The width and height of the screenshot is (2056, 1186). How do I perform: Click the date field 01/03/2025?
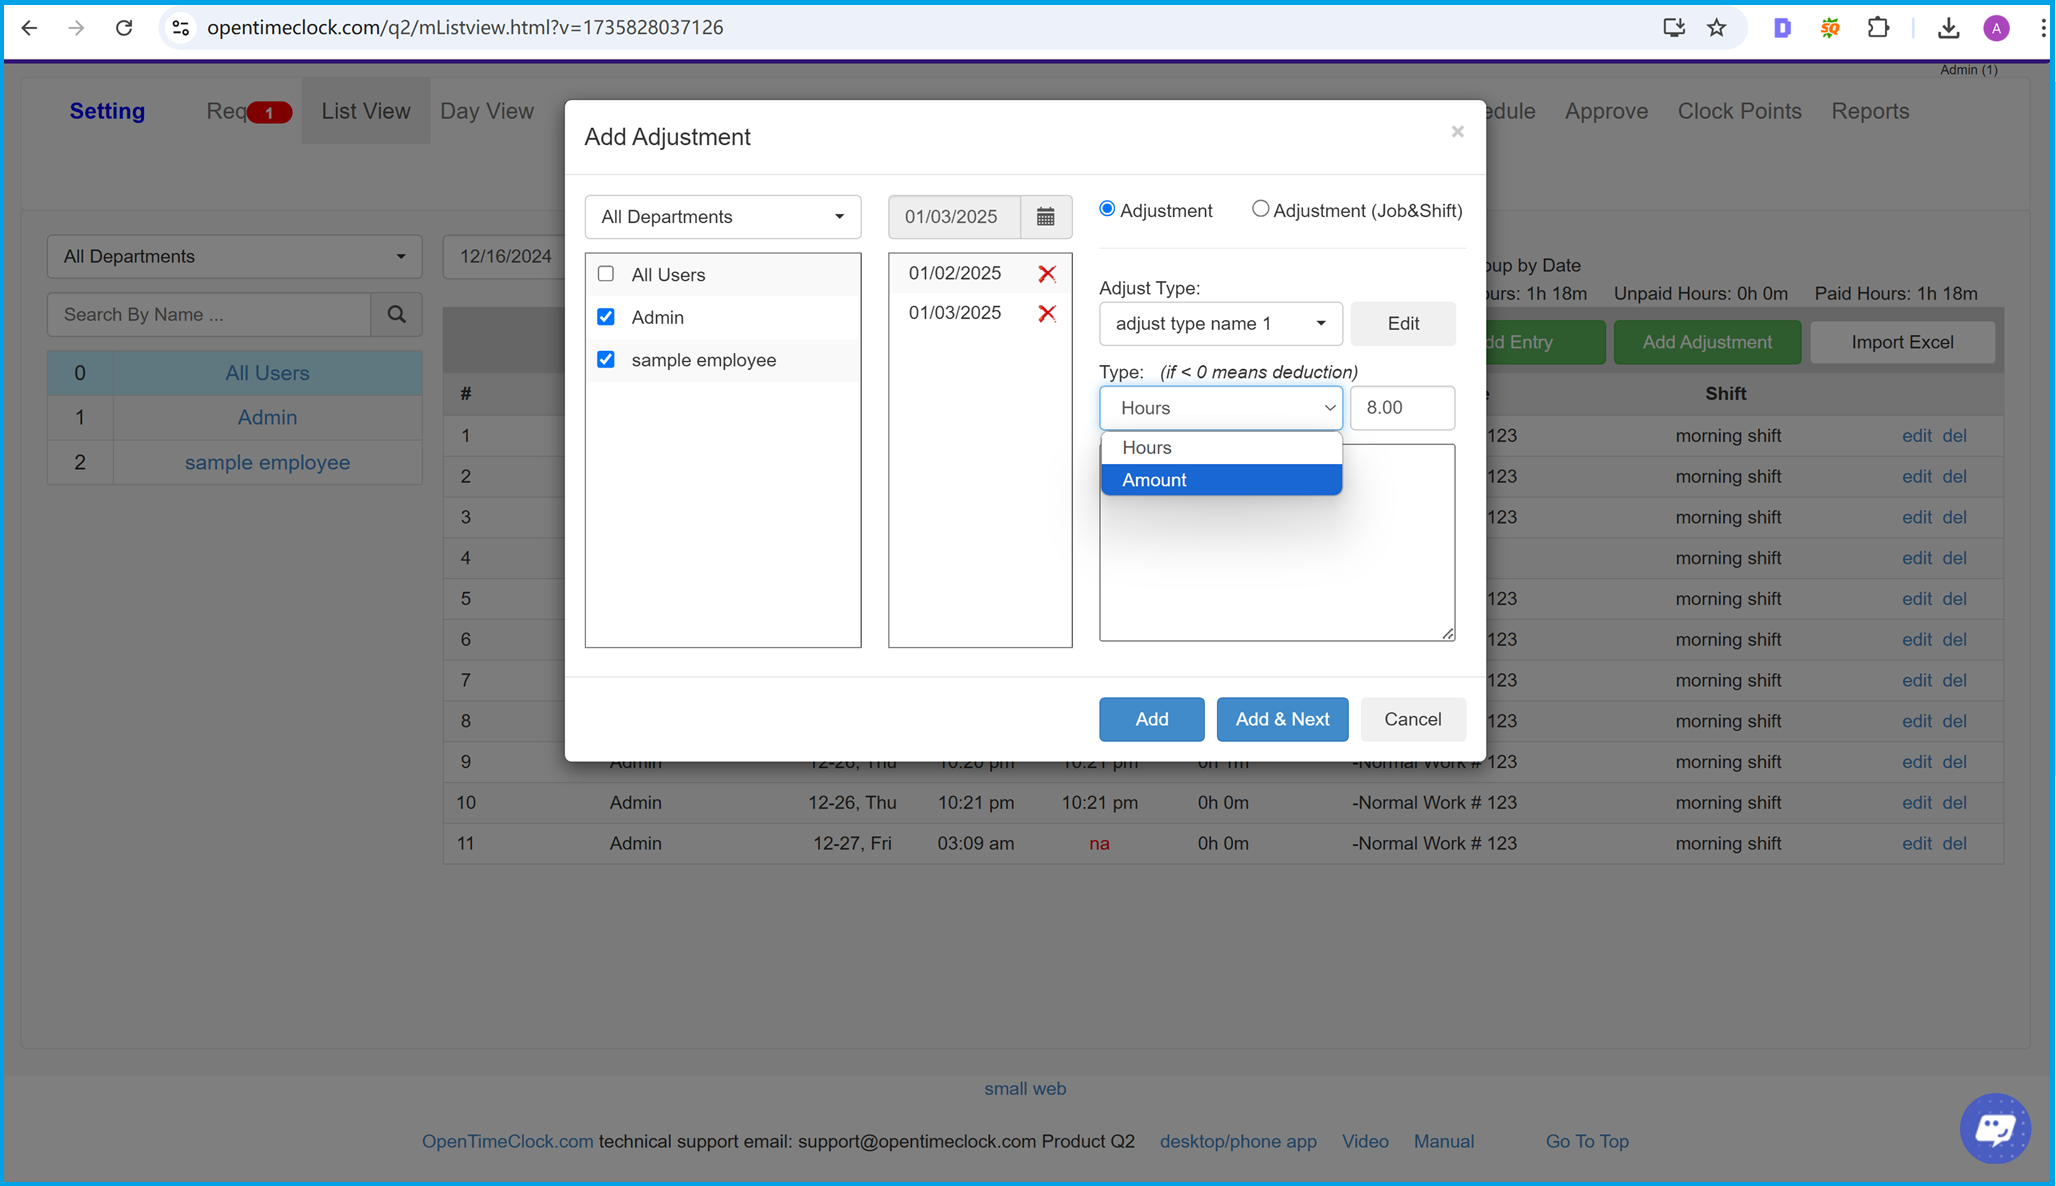click(x=954, y=217)
